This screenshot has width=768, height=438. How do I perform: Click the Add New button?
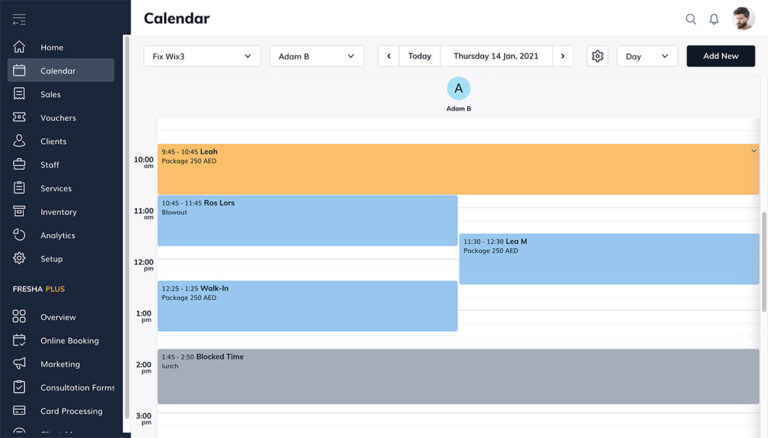click(720, 57)
